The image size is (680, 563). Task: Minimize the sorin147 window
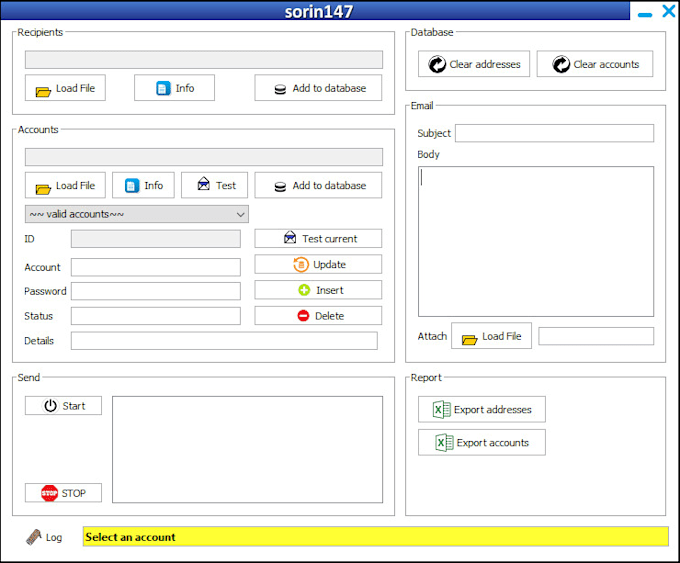click(x=645, y=14)
